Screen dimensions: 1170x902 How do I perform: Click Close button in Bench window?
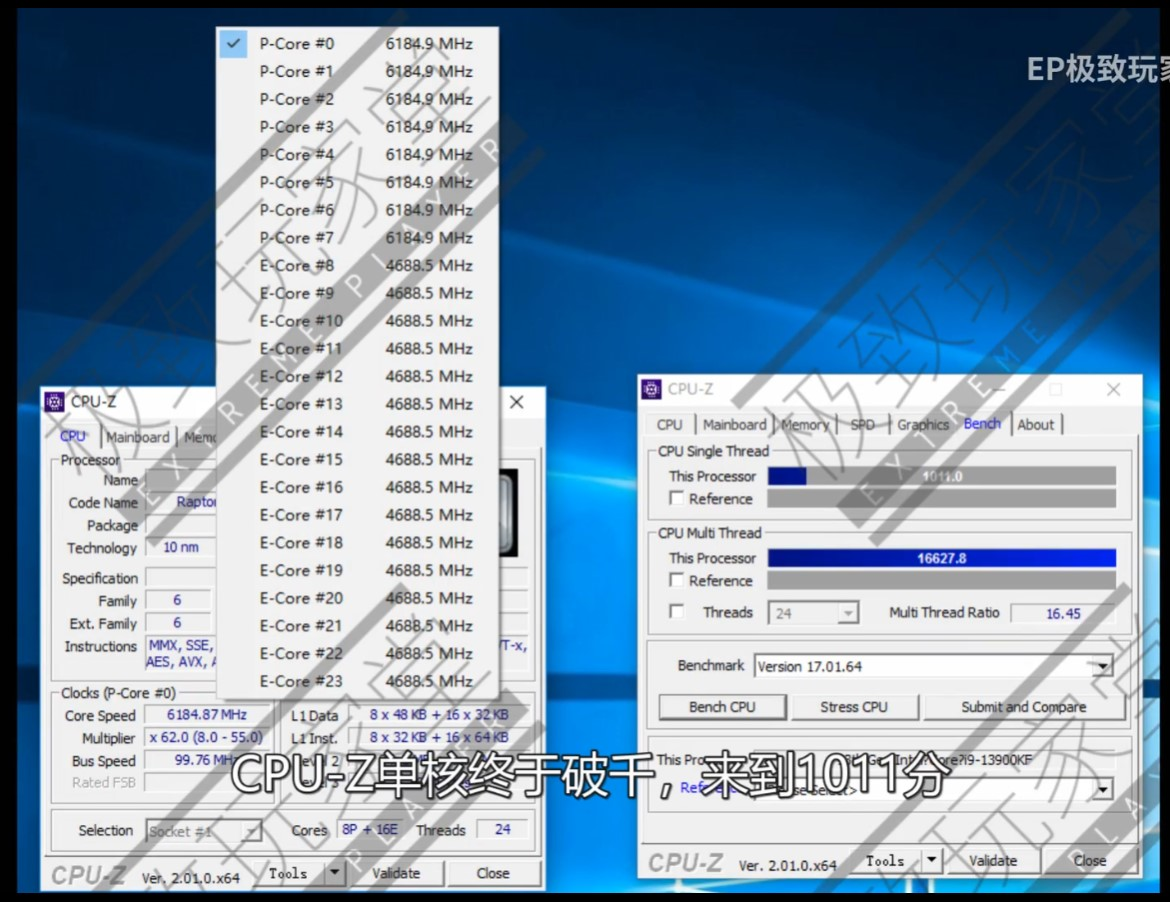1089,860
